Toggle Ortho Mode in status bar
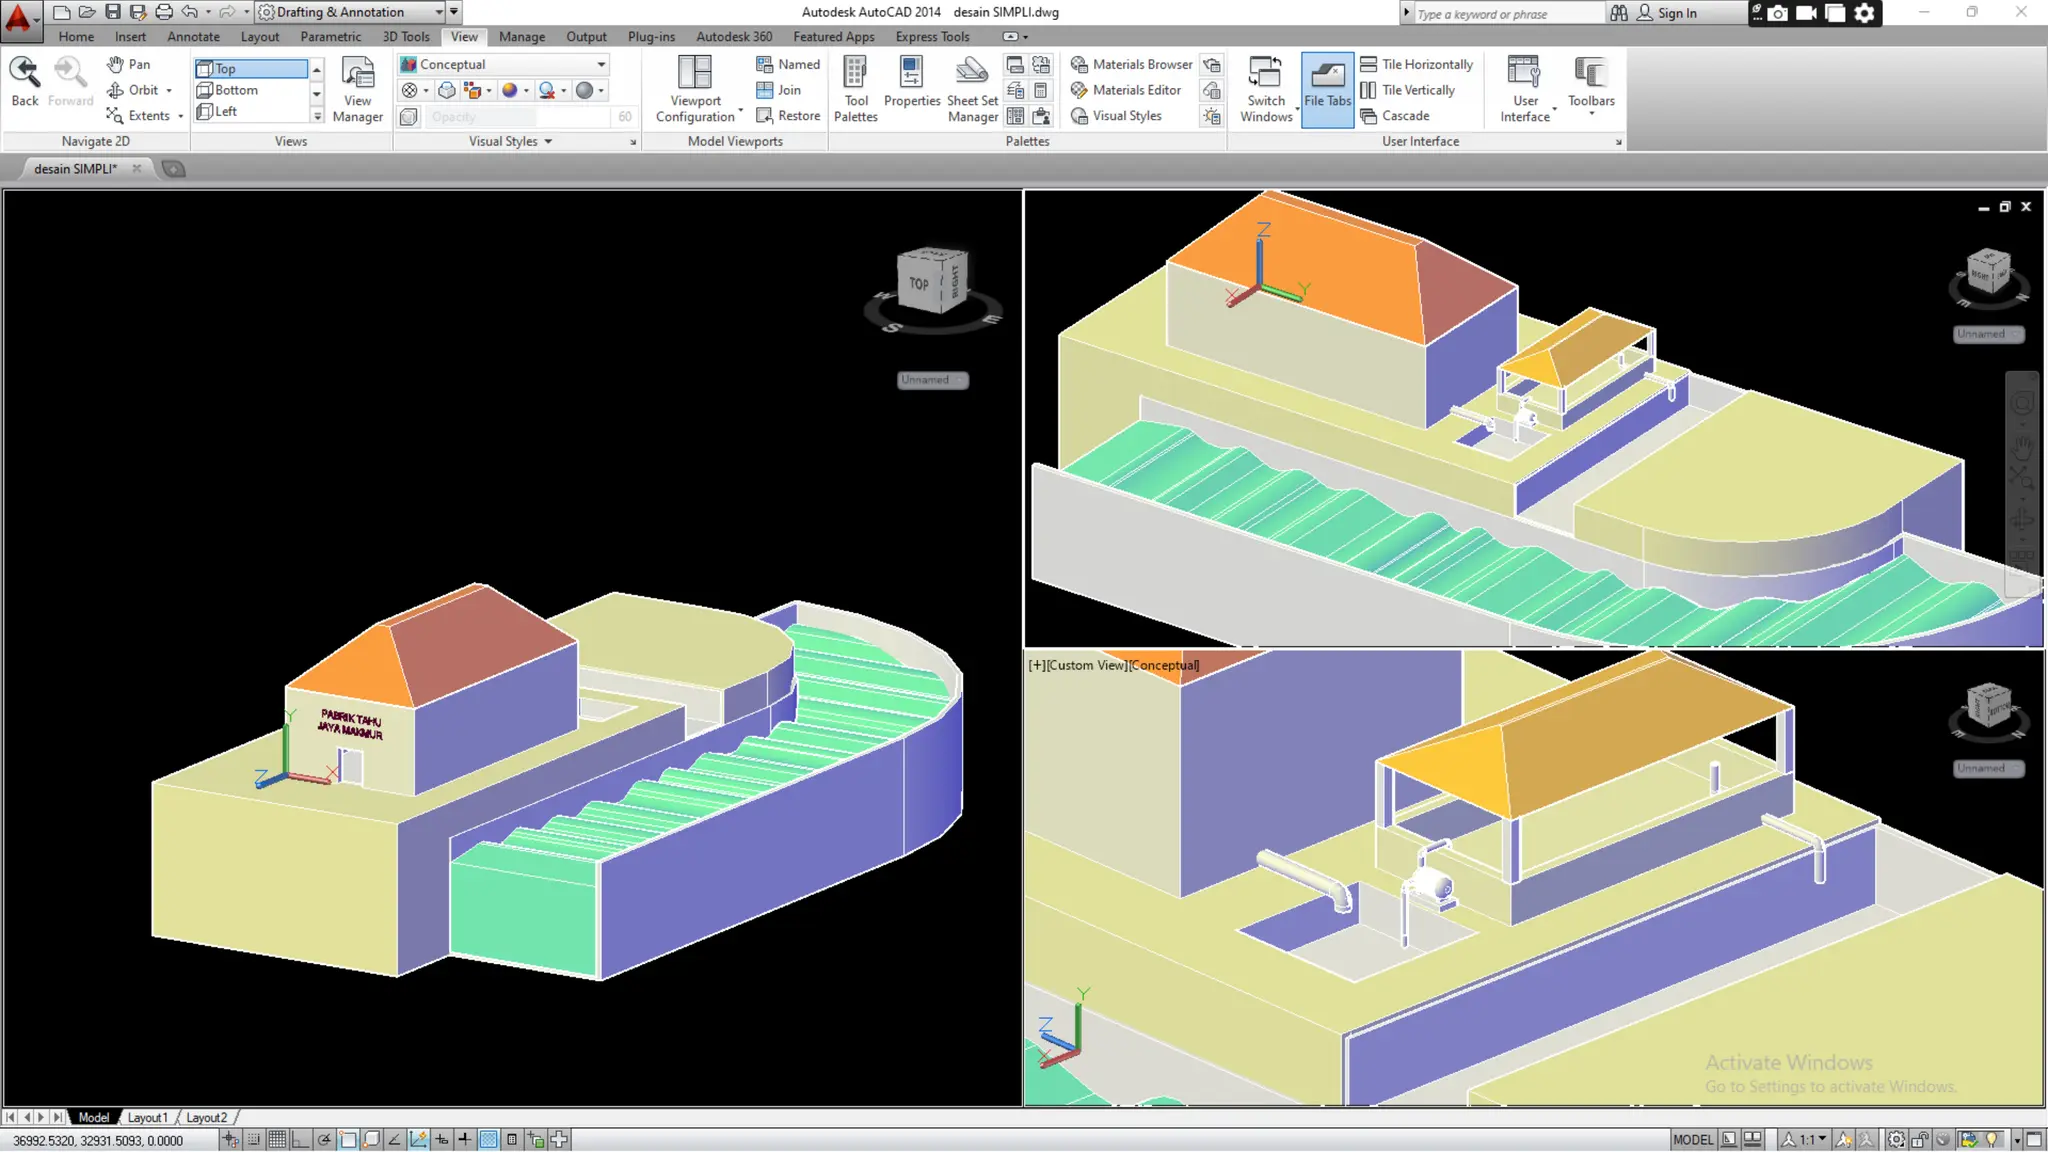This screenshot has height=1152, width=2048. coord(300,1139)
